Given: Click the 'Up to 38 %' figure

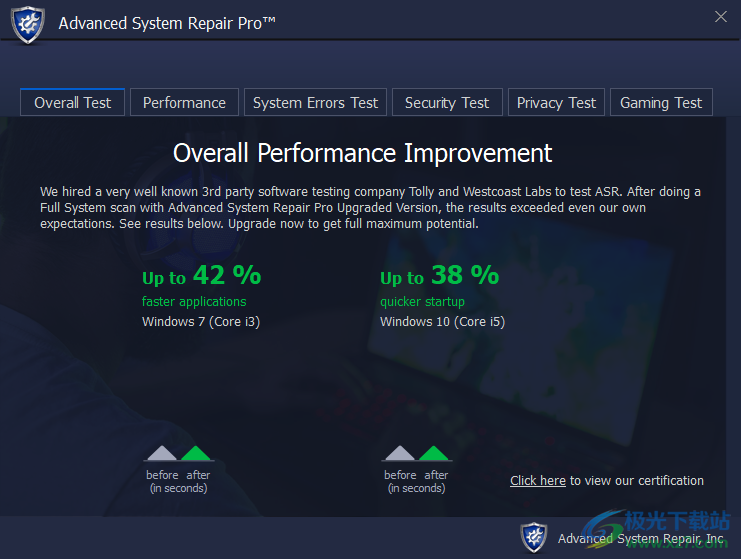Looking at the screenshot, I should point(439,275).
